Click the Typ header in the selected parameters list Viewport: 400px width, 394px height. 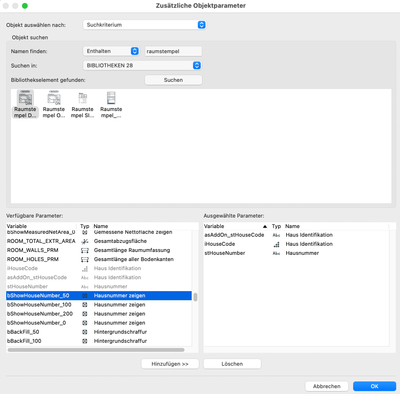[276, 226]
